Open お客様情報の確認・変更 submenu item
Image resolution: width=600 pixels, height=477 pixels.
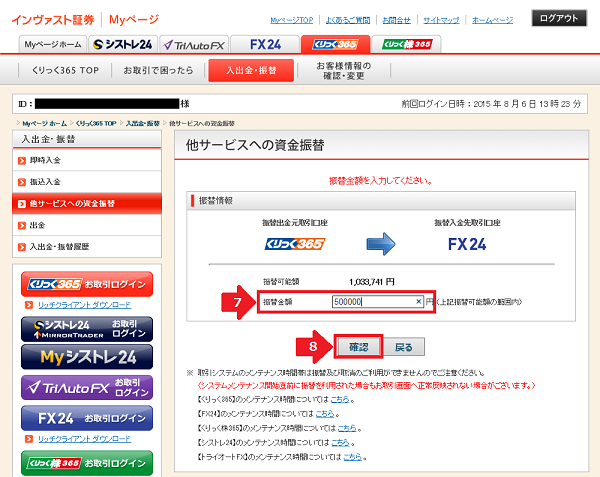tap(344, 70)
